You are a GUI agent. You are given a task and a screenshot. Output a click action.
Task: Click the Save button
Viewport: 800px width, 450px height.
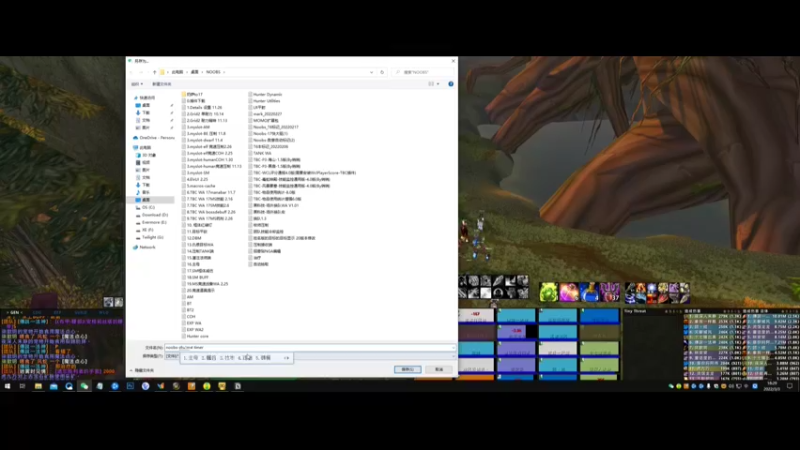coord(407,369)
